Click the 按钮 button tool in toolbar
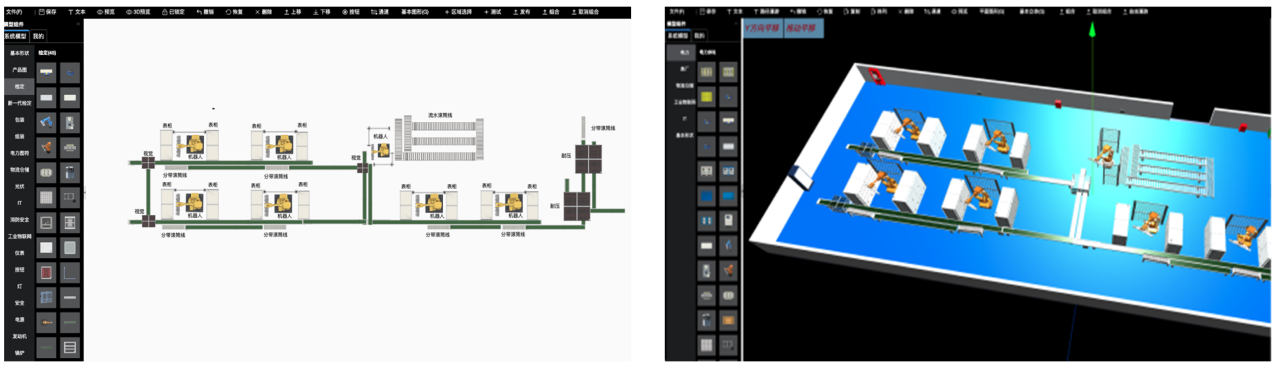The width and height of the screenshot is (1280, 372). pyautogui.click(x=351, y=12)
